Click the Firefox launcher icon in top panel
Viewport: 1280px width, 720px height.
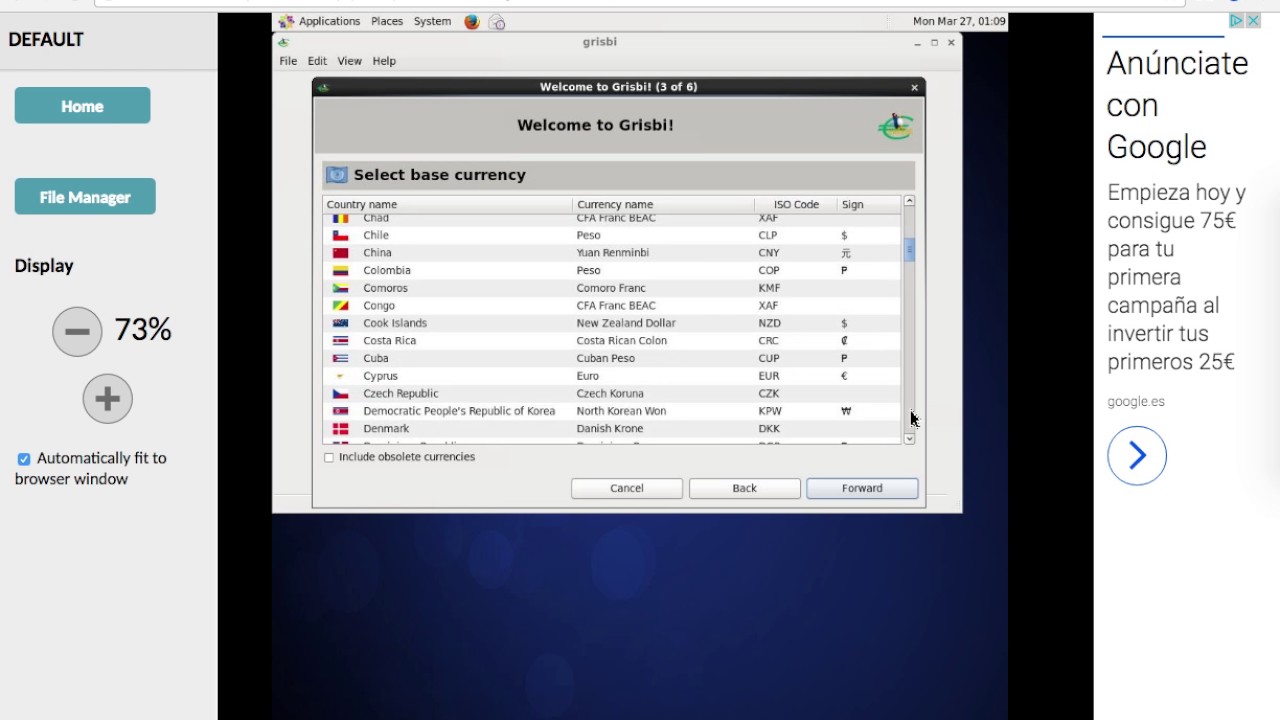472,21
